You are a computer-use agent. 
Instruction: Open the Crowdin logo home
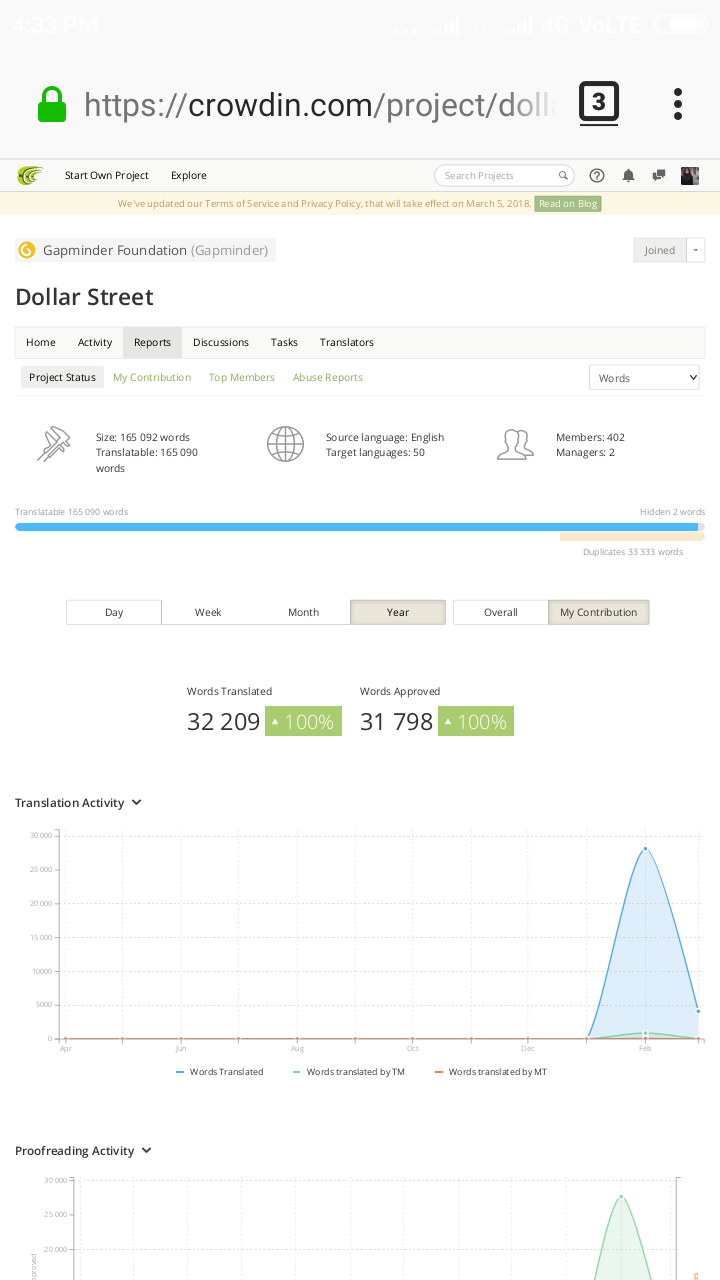tap(30, 176)
